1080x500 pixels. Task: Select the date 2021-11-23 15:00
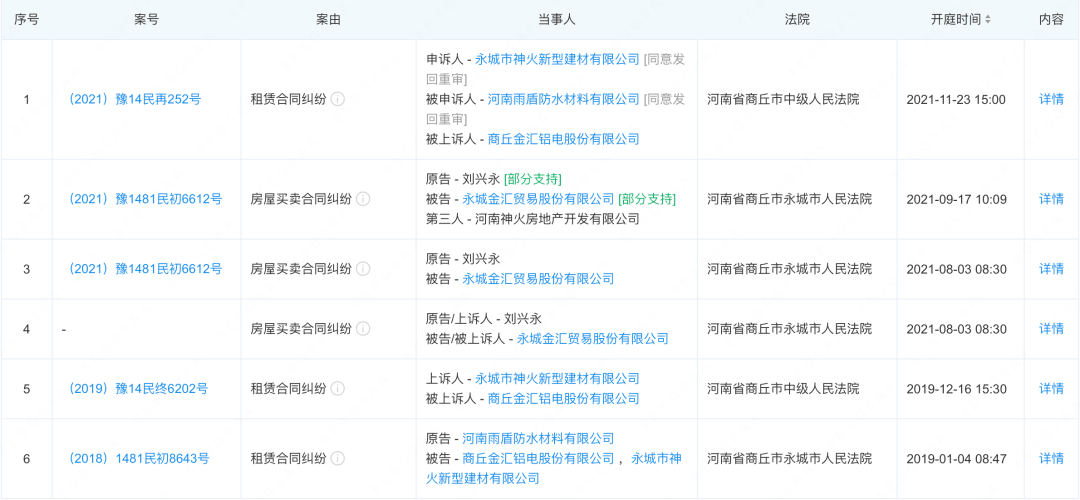pyautogui.click(x=956, y=100)
